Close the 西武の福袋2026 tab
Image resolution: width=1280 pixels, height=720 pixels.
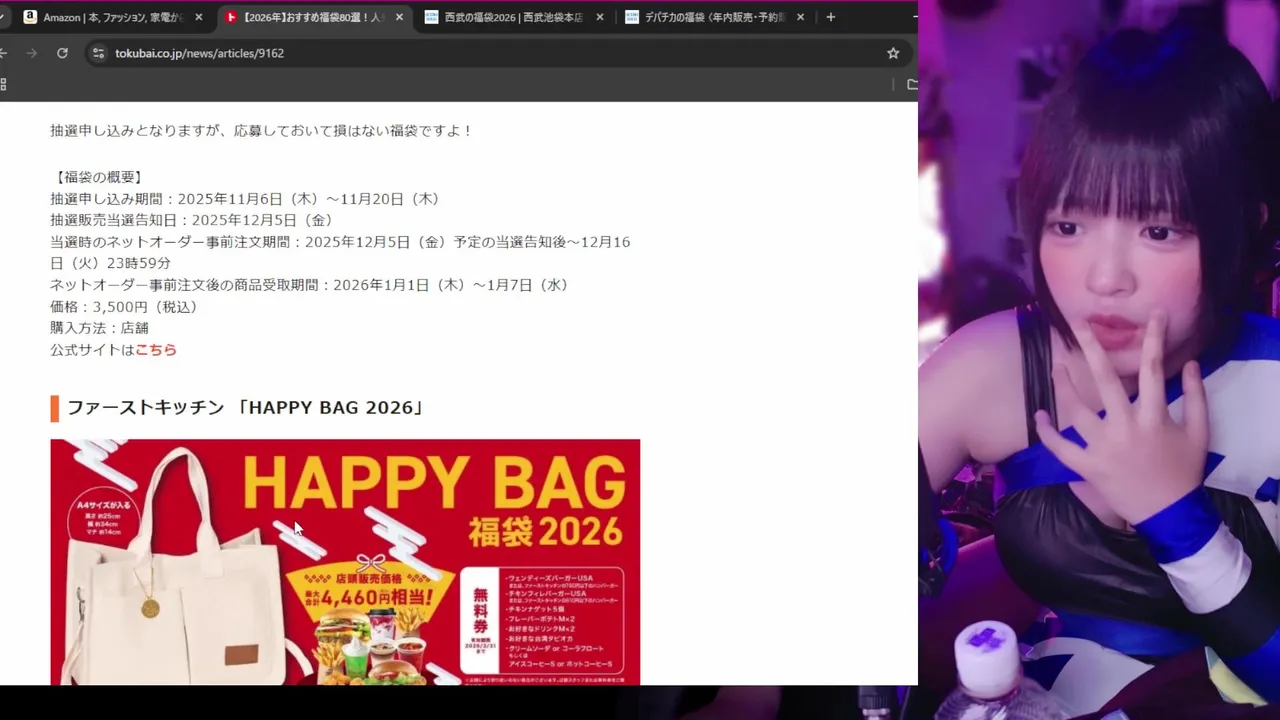click(600, 17)
